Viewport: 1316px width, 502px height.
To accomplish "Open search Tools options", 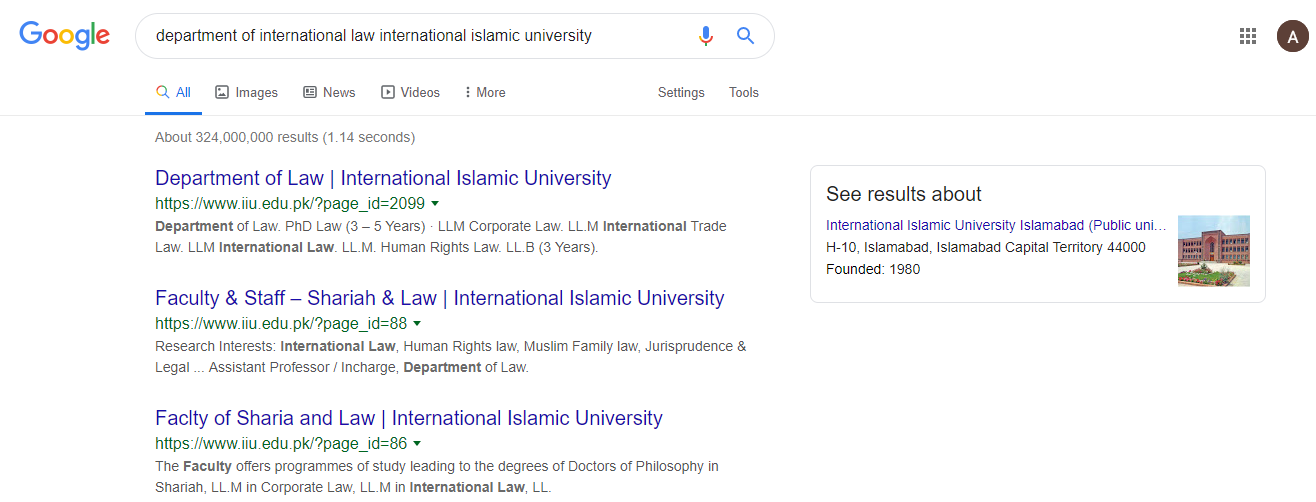I will point(744,92).
